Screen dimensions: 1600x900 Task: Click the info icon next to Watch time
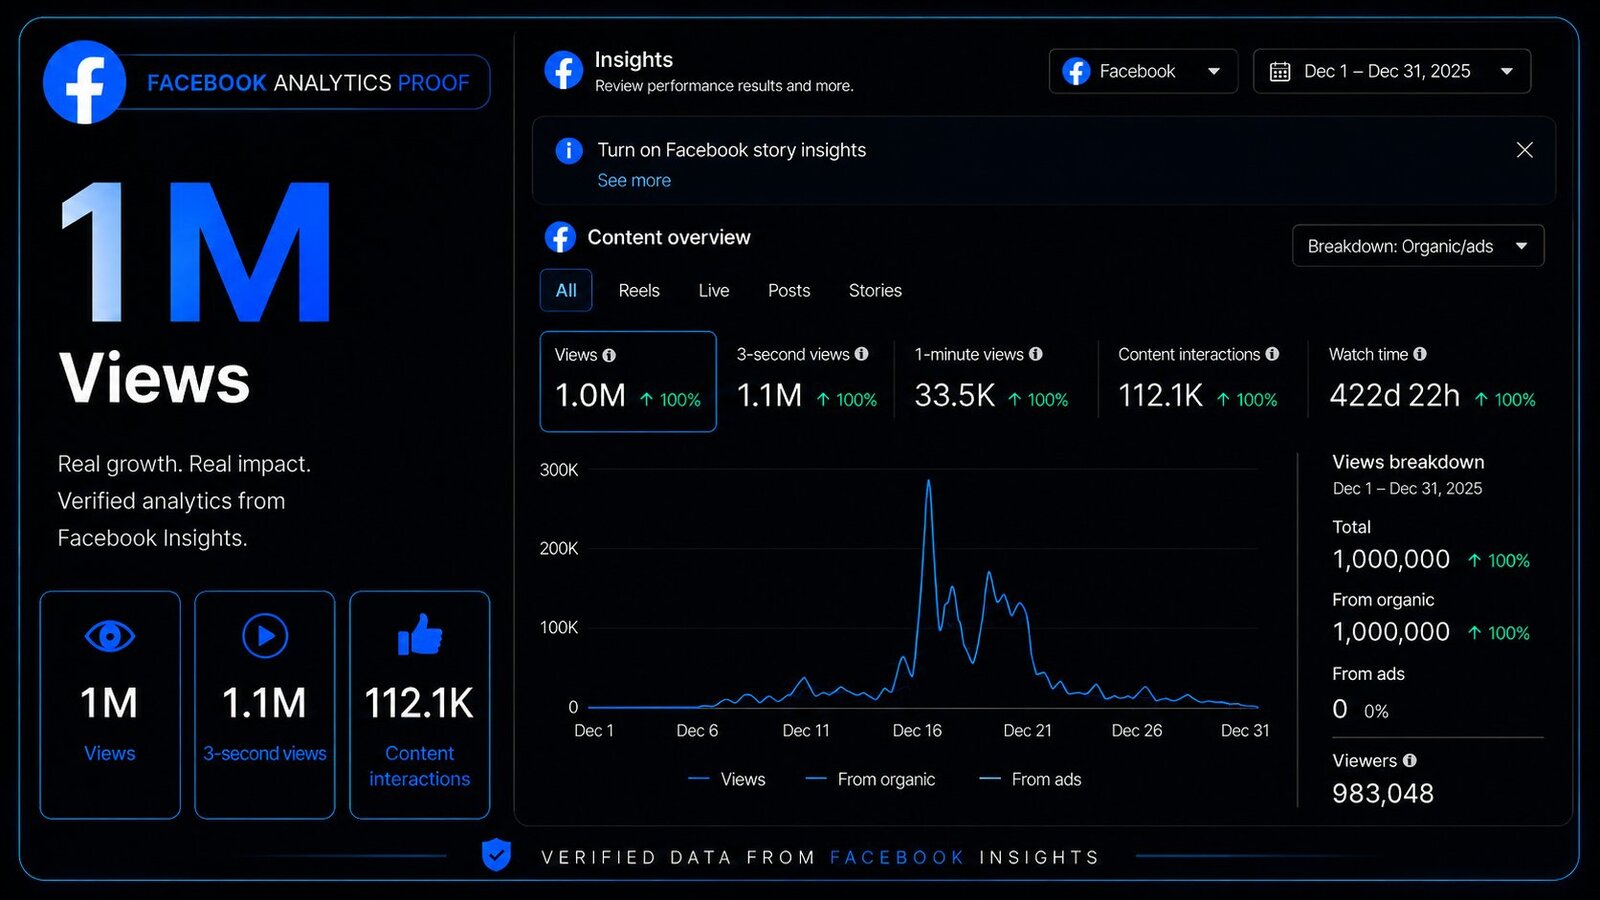coord(1420,354)
